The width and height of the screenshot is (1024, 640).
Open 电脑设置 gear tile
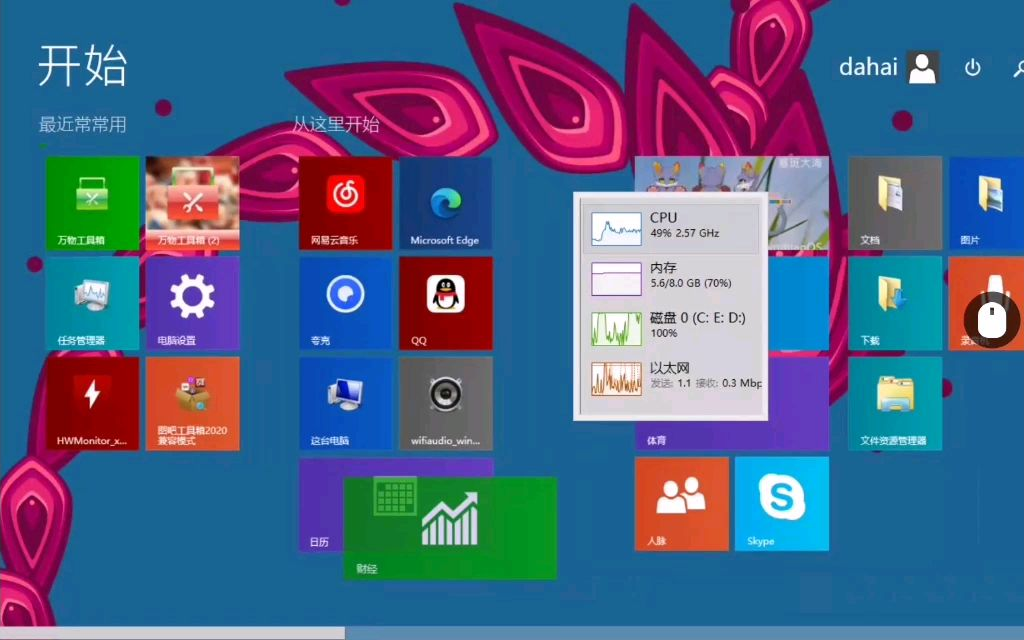(192, 302)
